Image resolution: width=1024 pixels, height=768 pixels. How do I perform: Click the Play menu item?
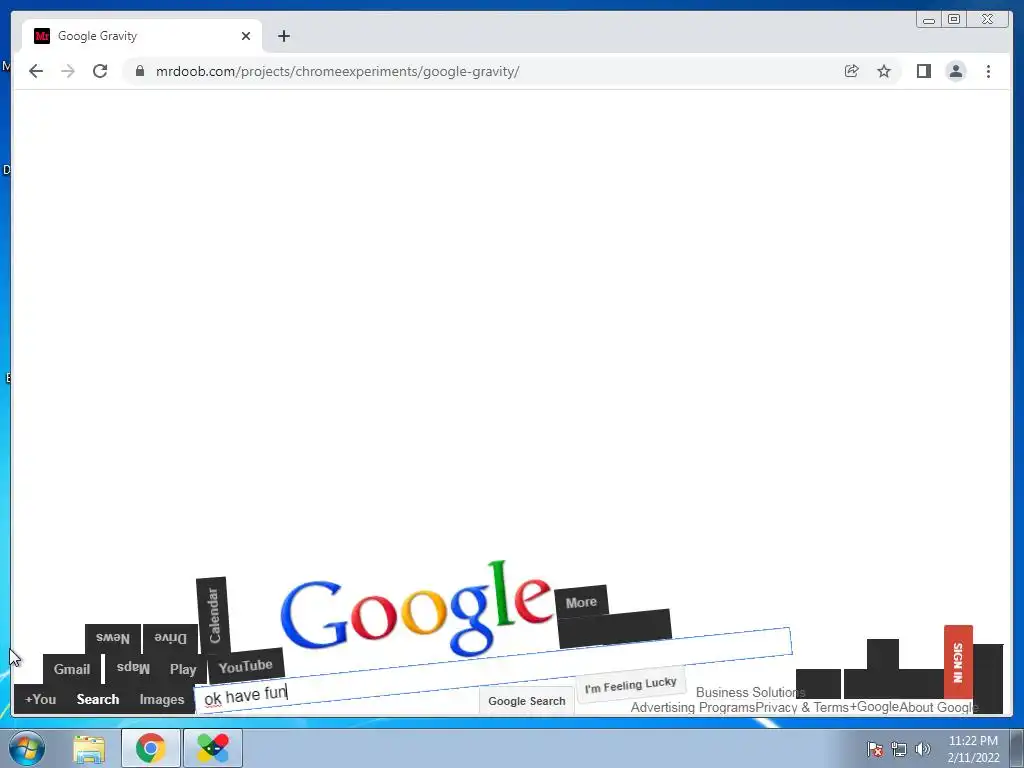(x=183, y=669)
